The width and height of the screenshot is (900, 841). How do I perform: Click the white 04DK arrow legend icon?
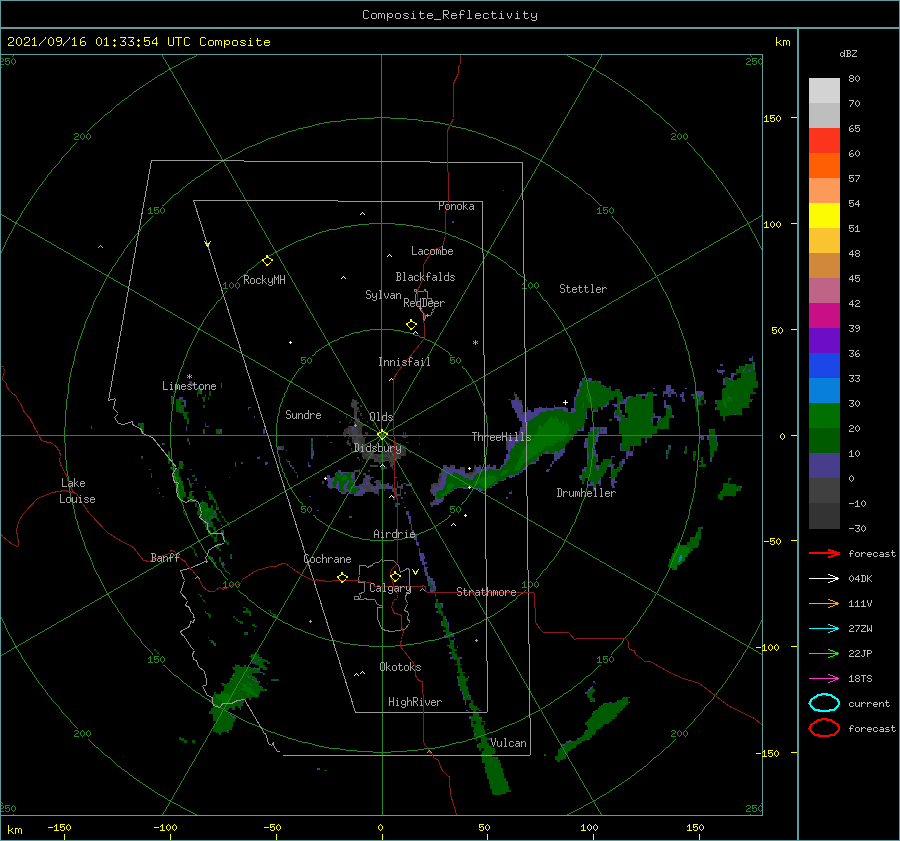point(824,578)
